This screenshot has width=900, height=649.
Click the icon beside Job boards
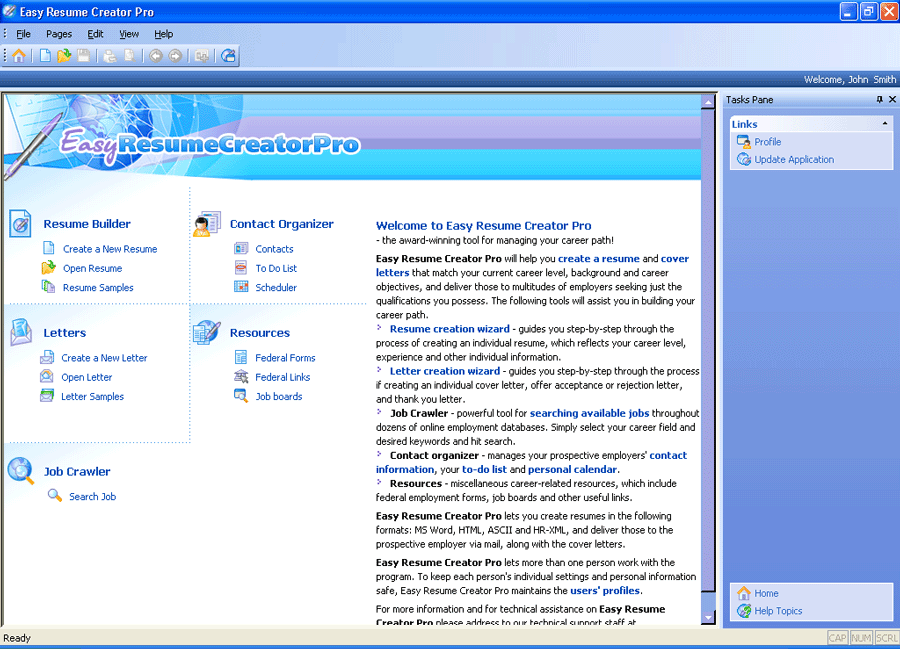click(240, 395)
